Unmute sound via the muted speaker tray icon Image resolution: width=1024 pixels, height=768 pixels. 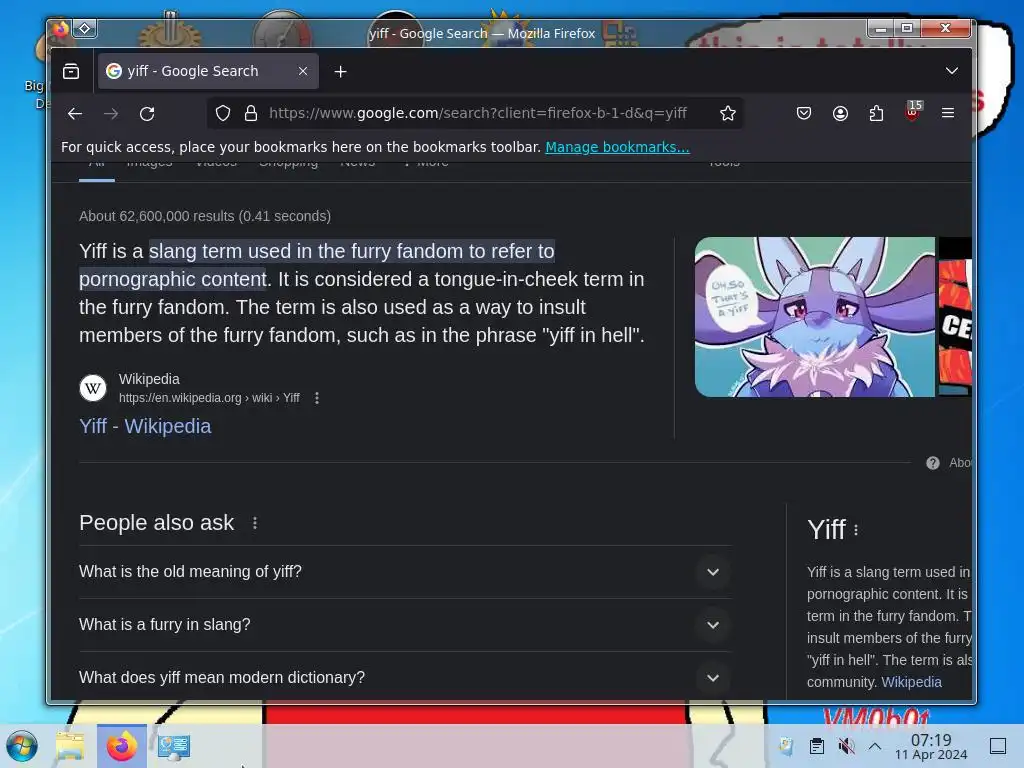[x=846, y=746]
